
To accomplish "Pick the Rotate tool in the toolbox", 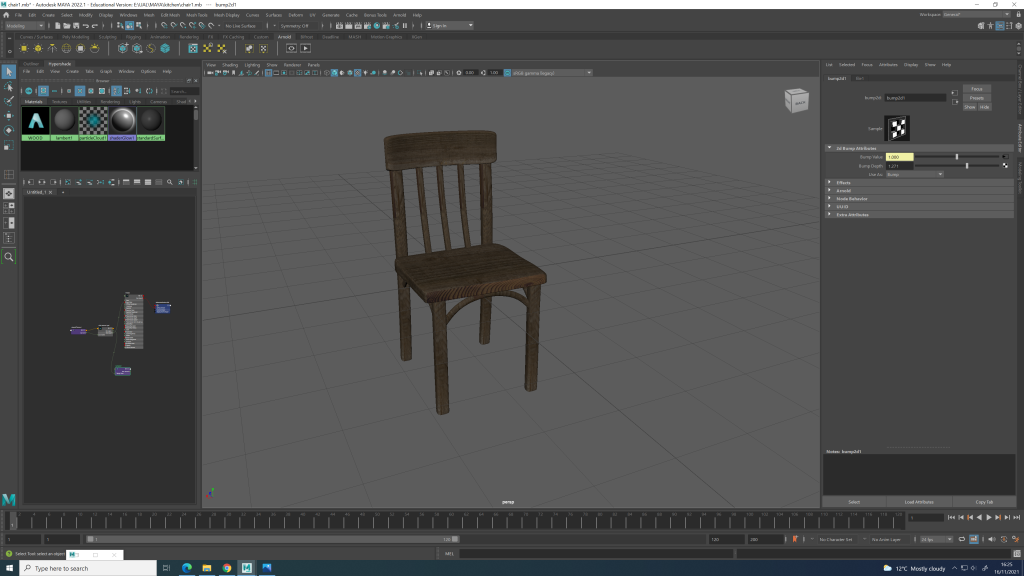I will point(8,131).
